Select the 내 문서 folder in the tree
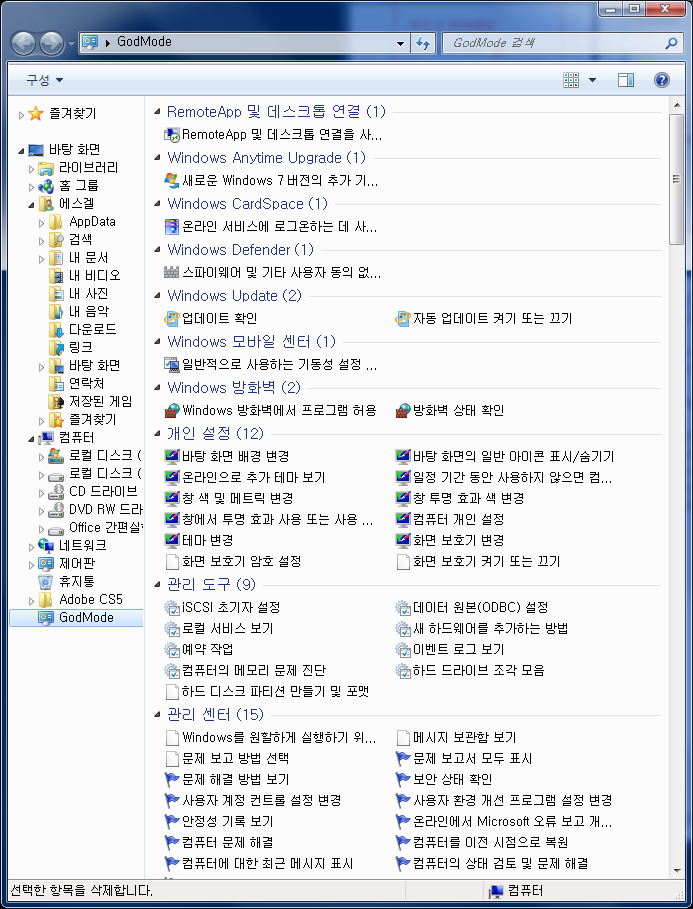The height and width of the screenshot is (909, 693). [88, 257]
